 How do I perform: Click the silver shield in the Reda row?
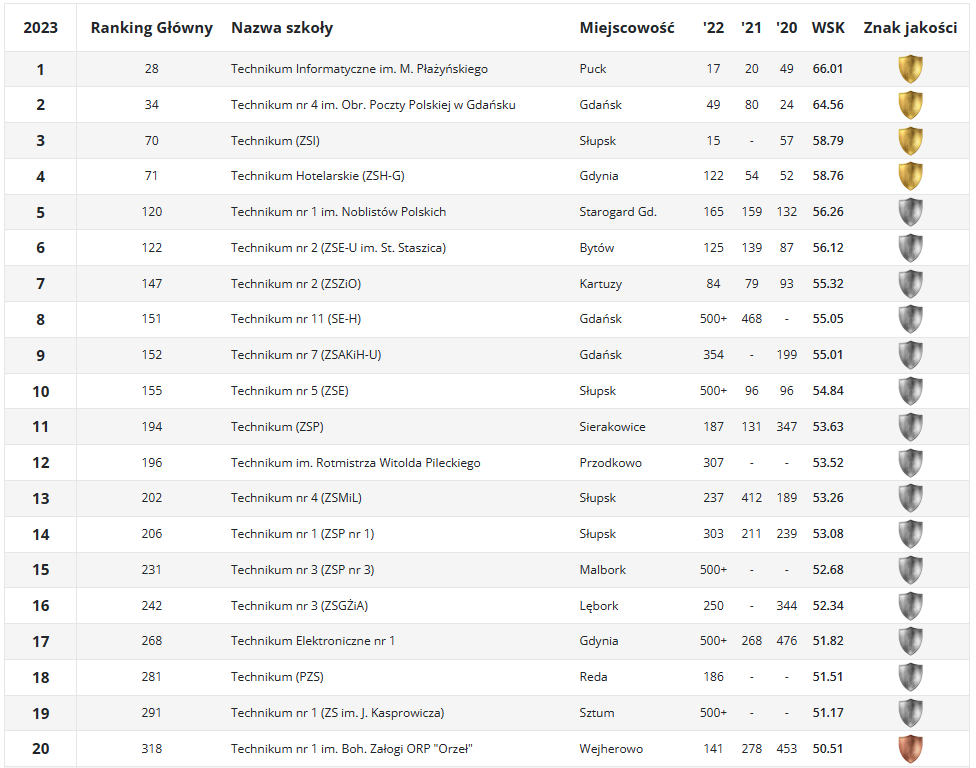tap(910, 677)
